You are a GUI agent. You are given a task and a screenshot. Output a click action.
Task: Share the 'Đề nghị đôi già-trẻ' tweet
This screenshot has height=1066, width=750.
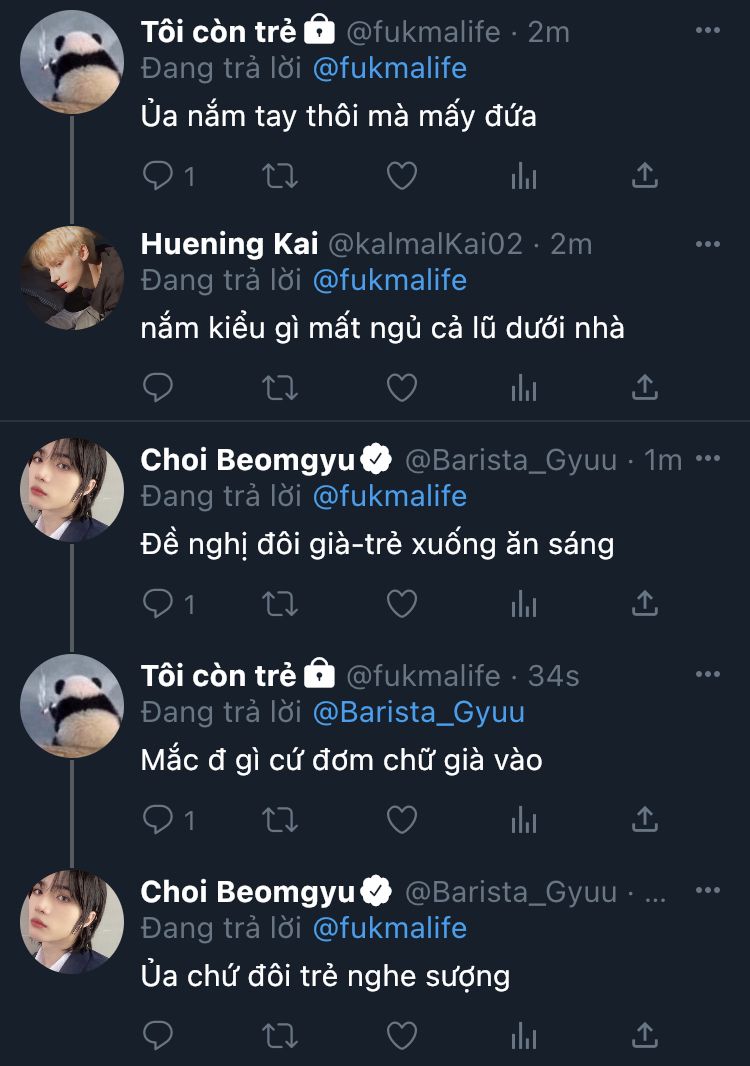point(645,603)
